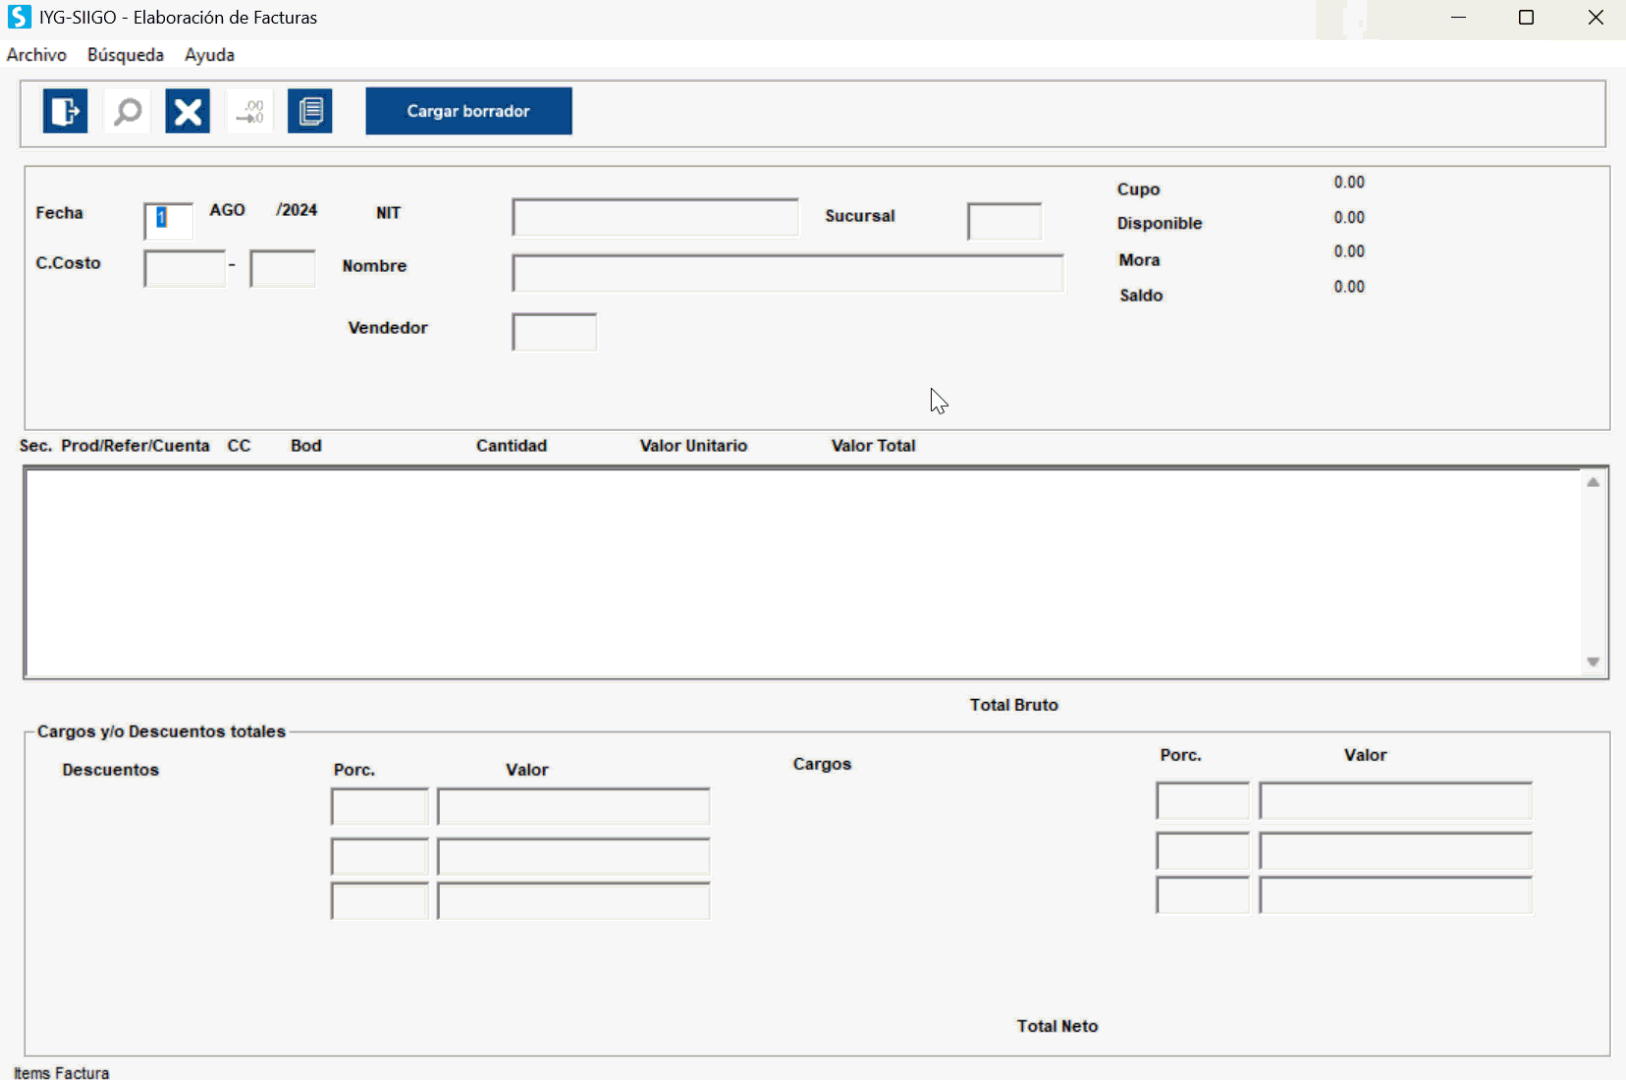Open the Ayuda menu
This screenshot has height=1080, width=1626.
[x=210, y=55]
